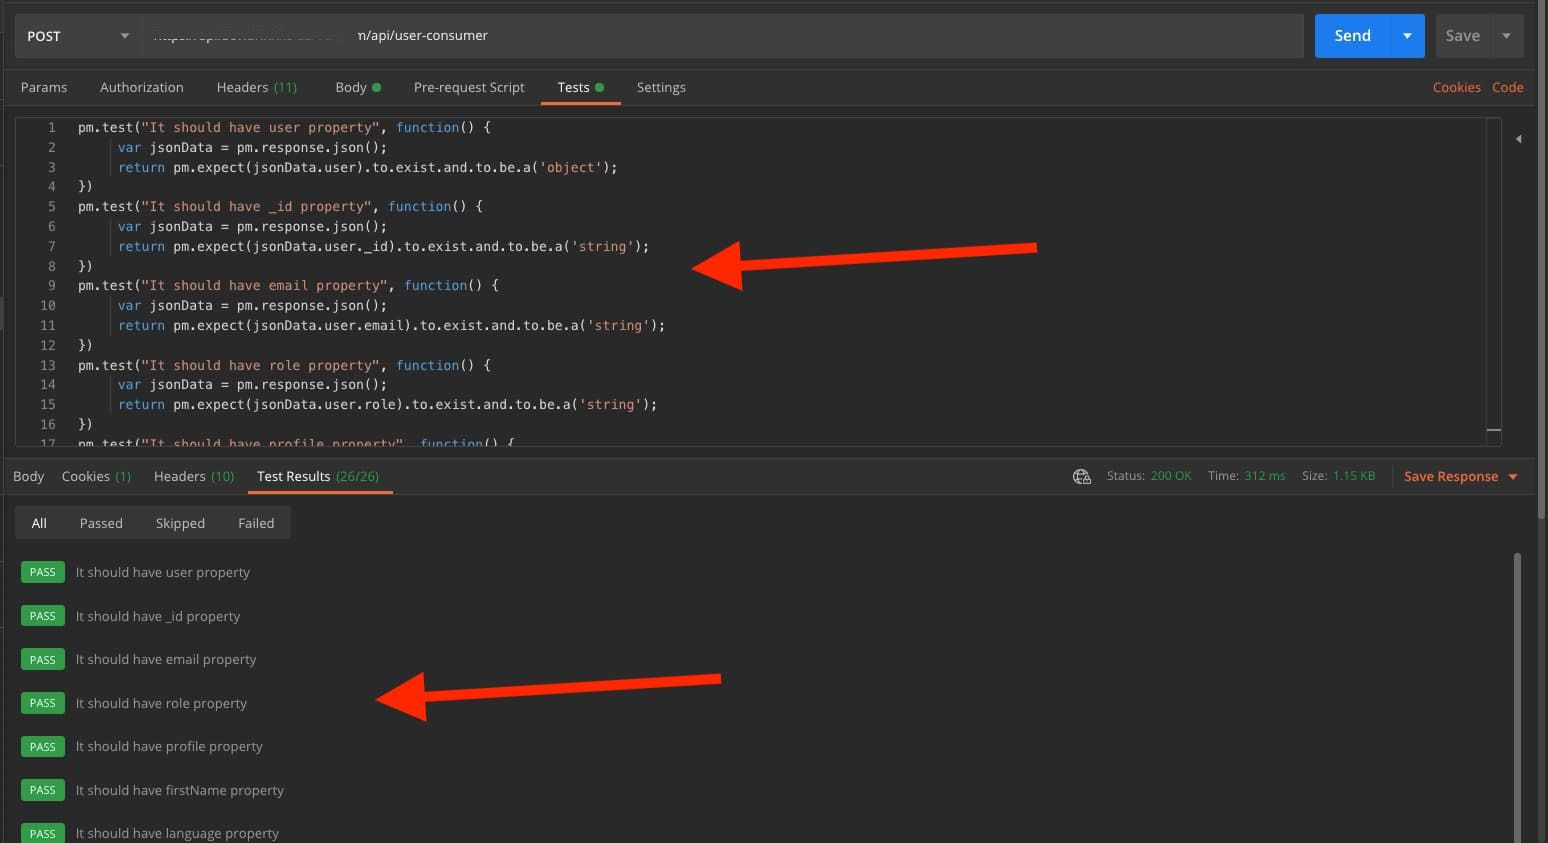Open the Send button dropdown arrow

(1407, 36)
